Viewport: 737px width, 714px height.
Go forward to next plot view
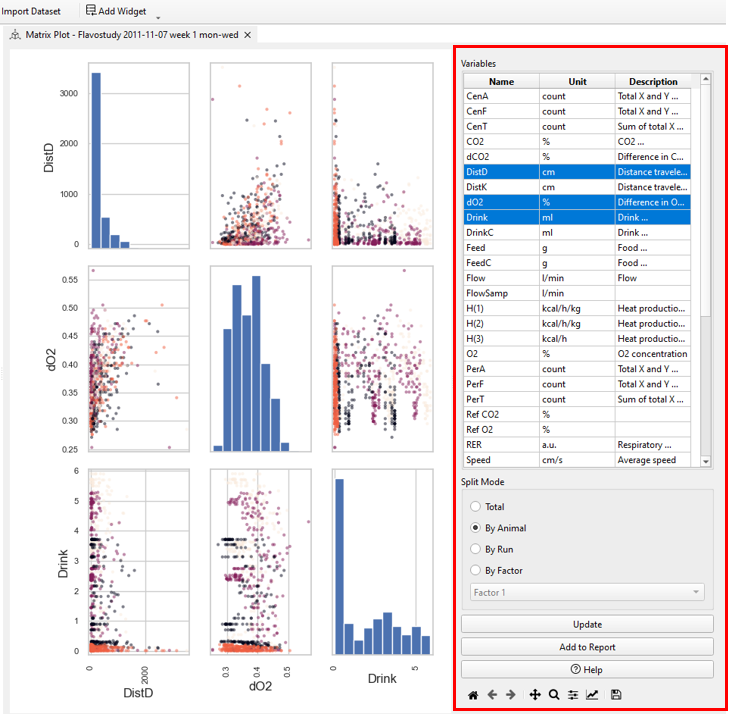click(x=511, y=695)
